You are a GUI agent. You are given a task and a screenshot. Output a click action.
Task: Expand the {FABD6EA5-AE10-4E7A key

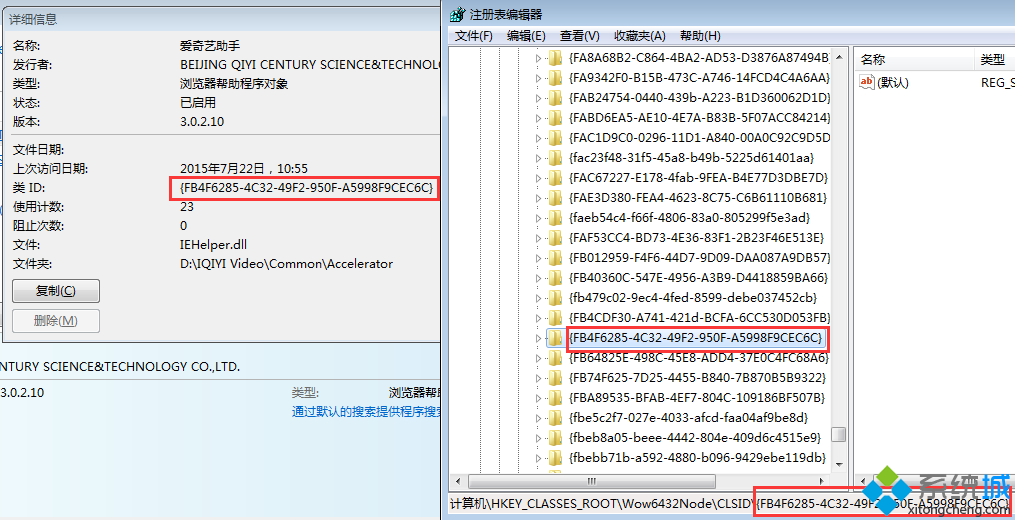coord(538,118)
